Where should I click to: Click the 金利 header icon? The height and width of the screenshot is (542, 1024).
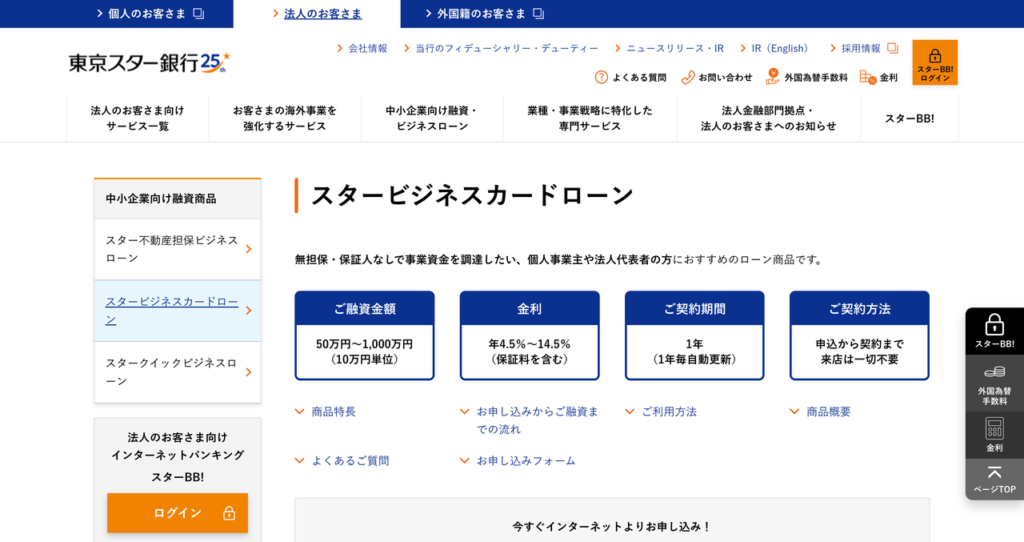[868, 77]
